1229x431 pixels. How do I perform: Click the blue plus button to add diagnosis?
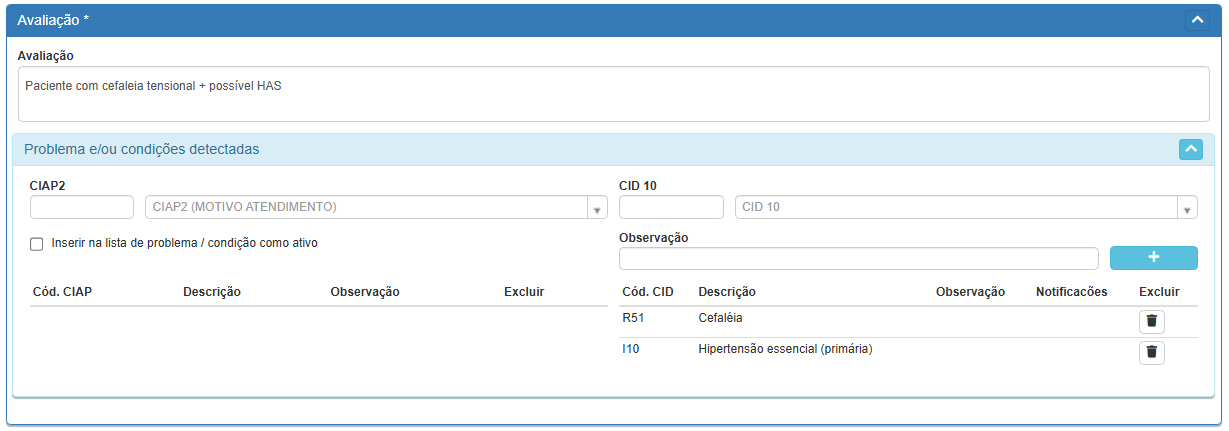click(1153, 257)
